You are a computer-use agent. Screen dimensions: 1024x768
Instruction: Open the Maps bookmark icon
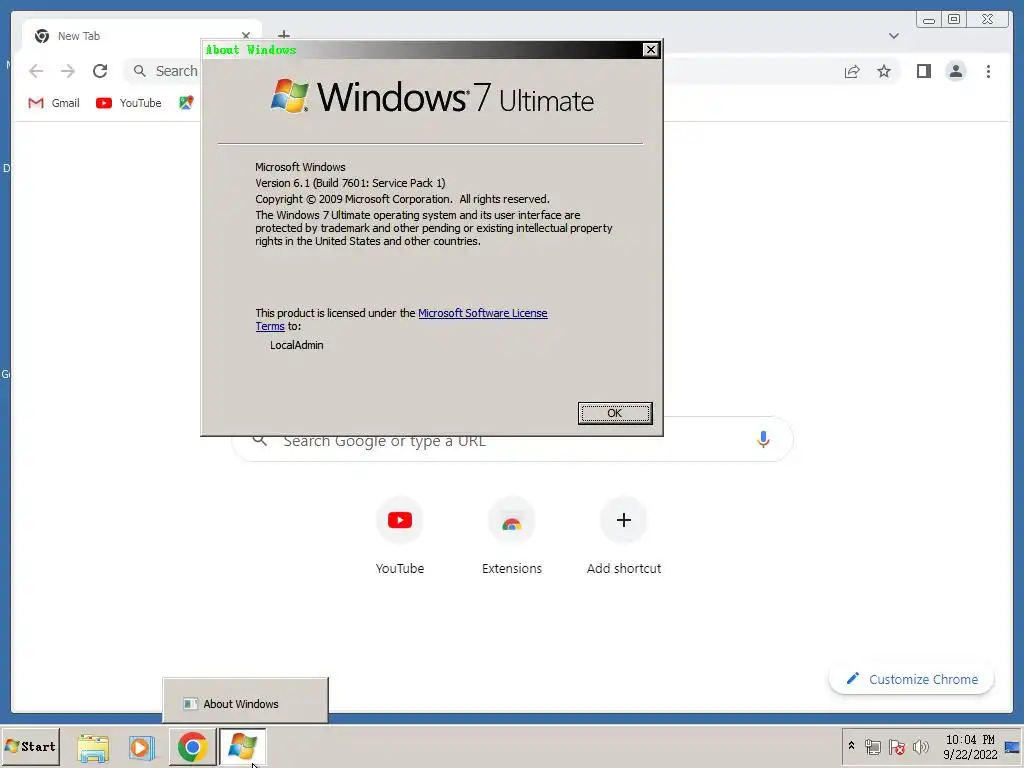point(186,103)
